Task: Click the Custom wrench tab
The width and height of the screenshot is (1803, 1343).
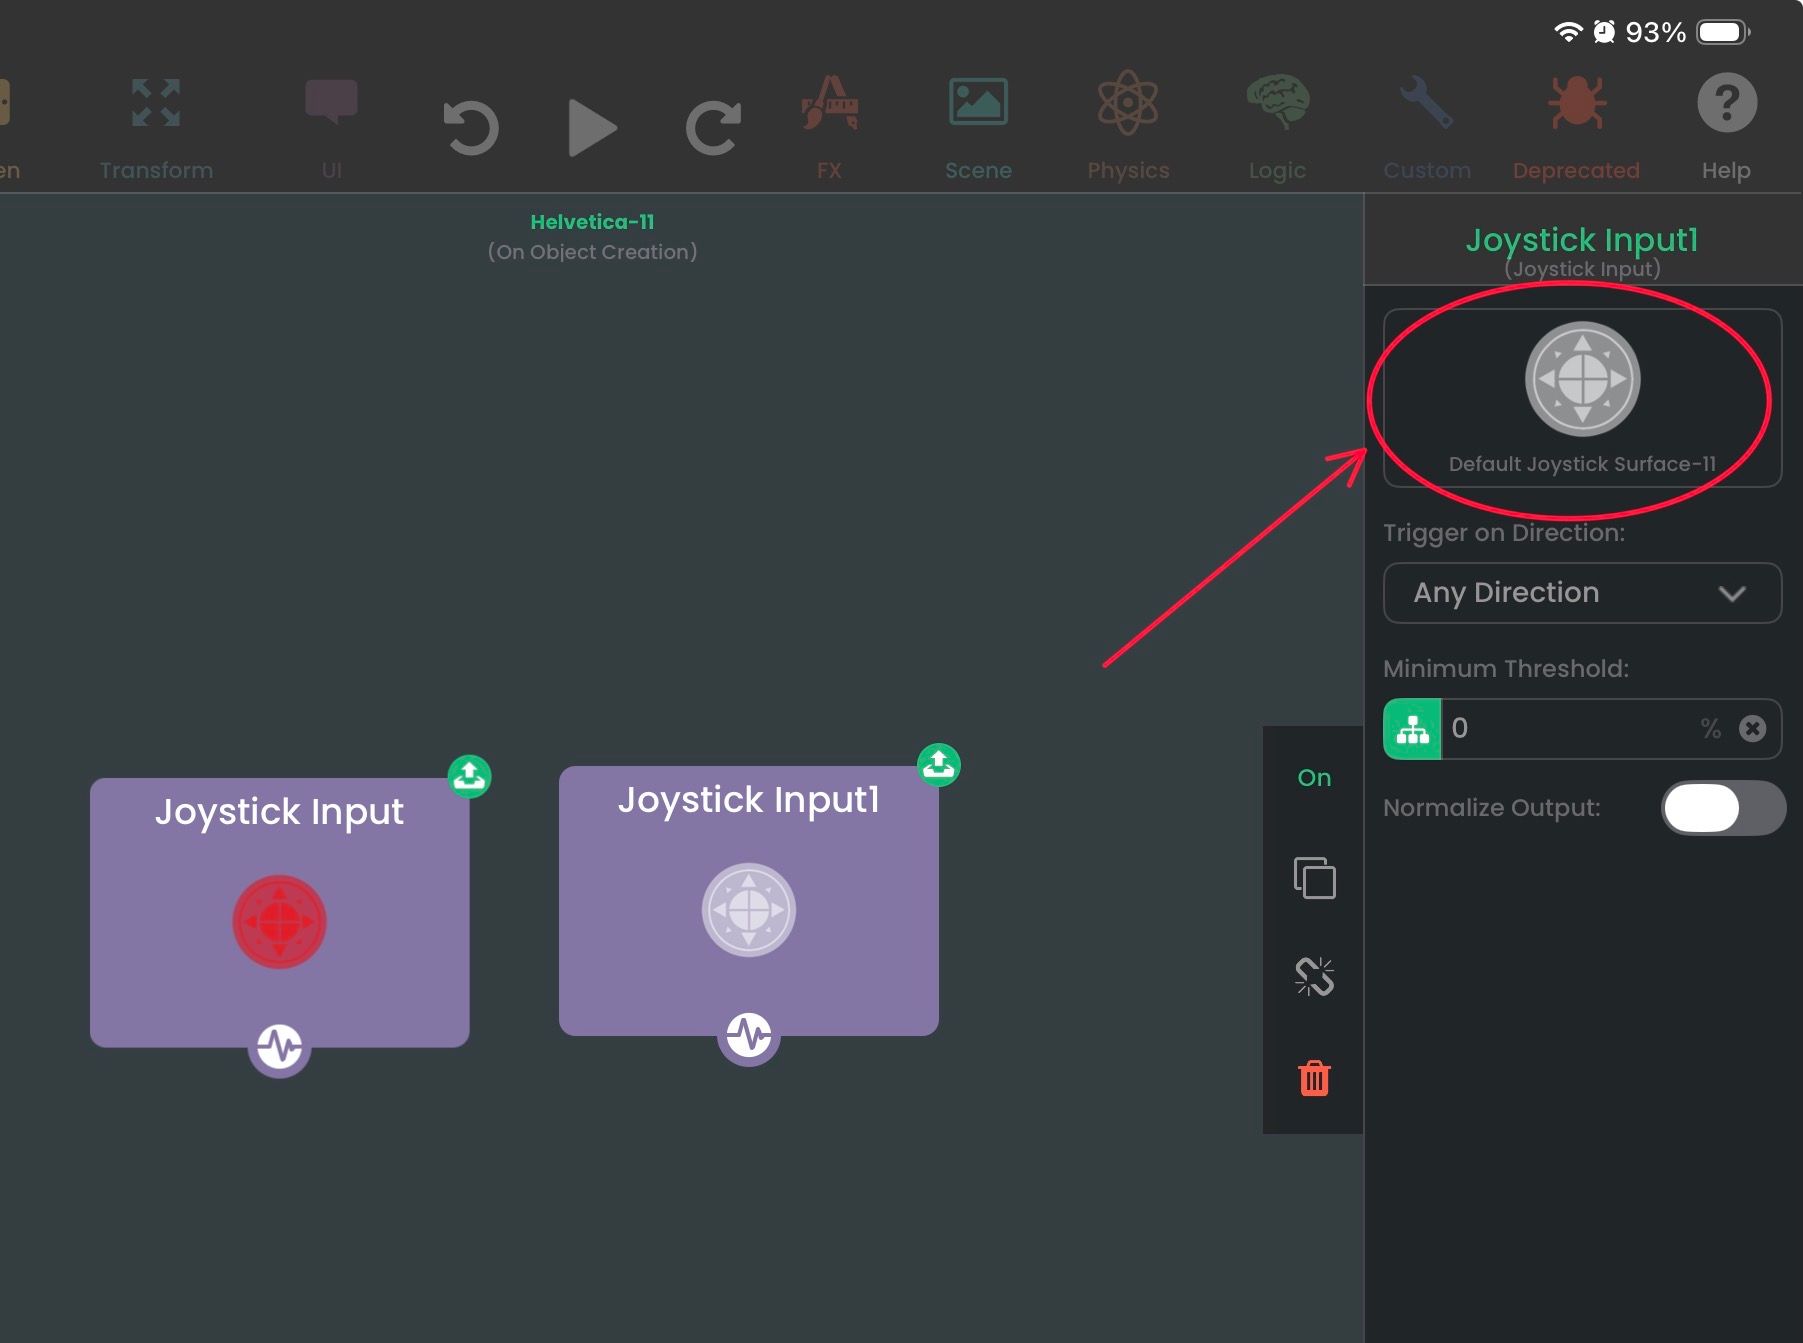Action: point(1427,124)
